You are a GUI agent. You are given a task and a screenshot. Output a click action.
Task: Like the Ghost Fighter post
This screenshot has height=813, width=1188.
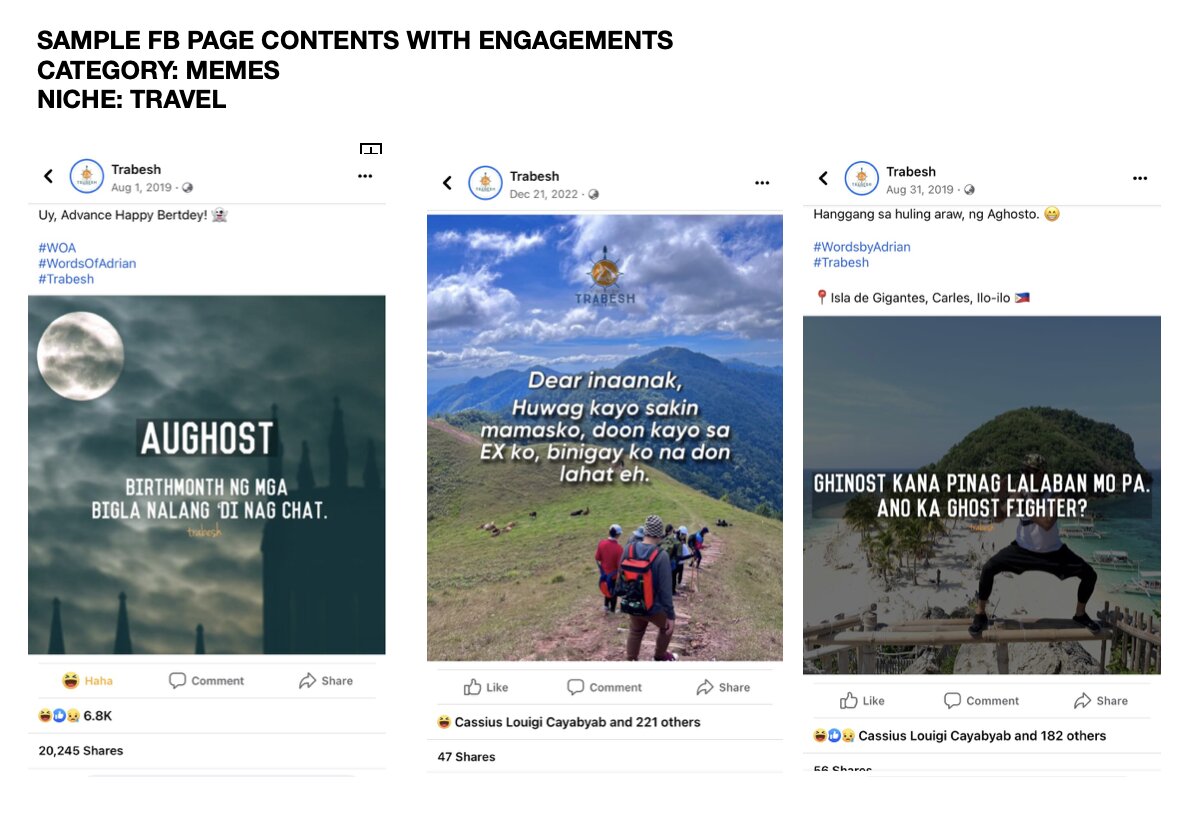pyautogui.click(x=862, y=701)
